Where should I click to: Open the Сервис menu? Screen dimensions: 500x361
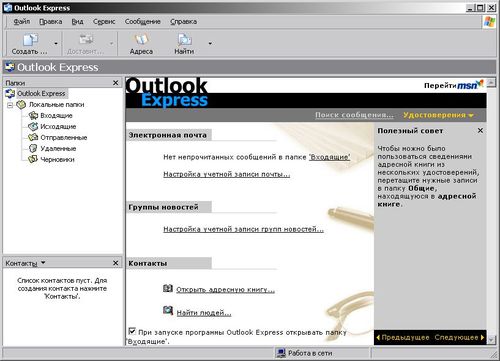pos(104,22)
